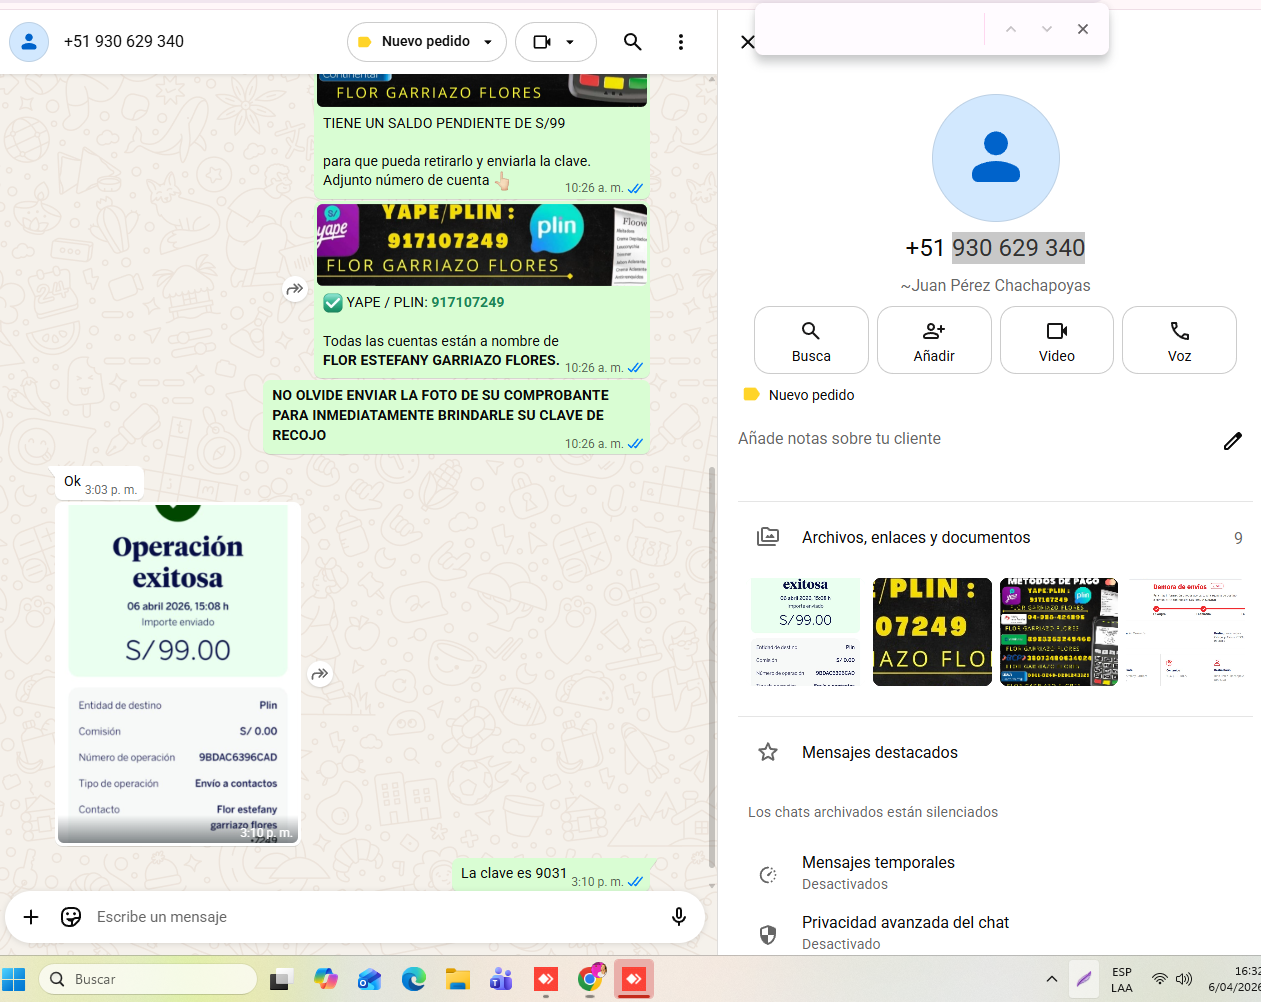Forward the YAPE/PLIN image message
Screen dimensions: 1261x1002
click(x=294, y=289)
